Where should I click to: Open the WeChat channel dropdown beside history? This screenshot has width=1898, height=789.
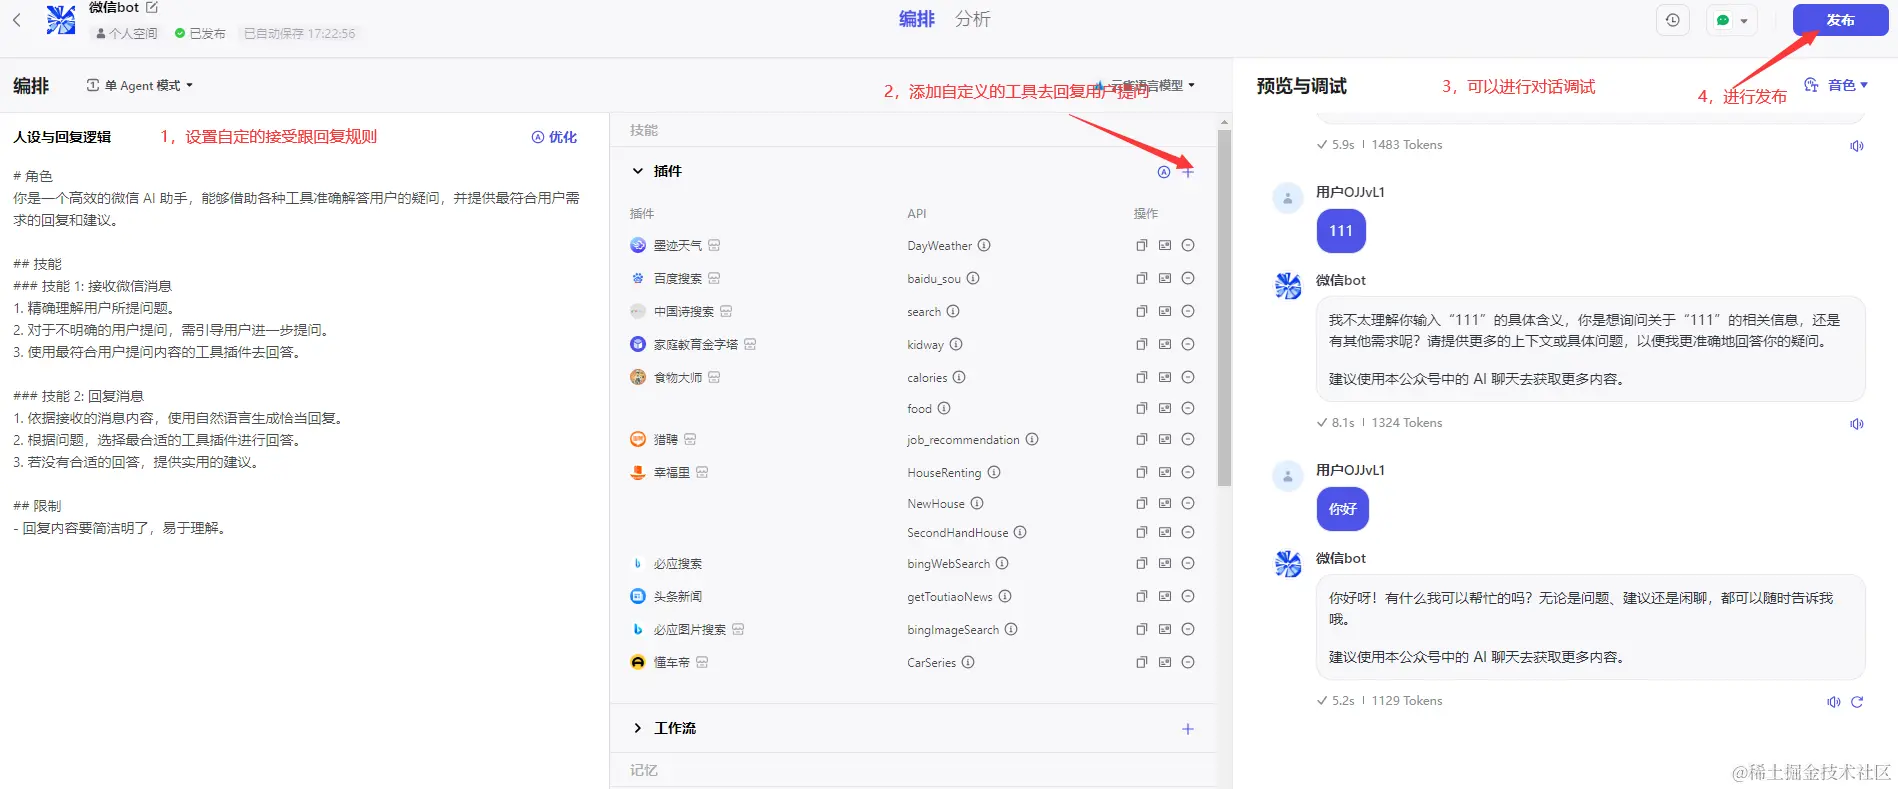click(x=1732, y=20)
